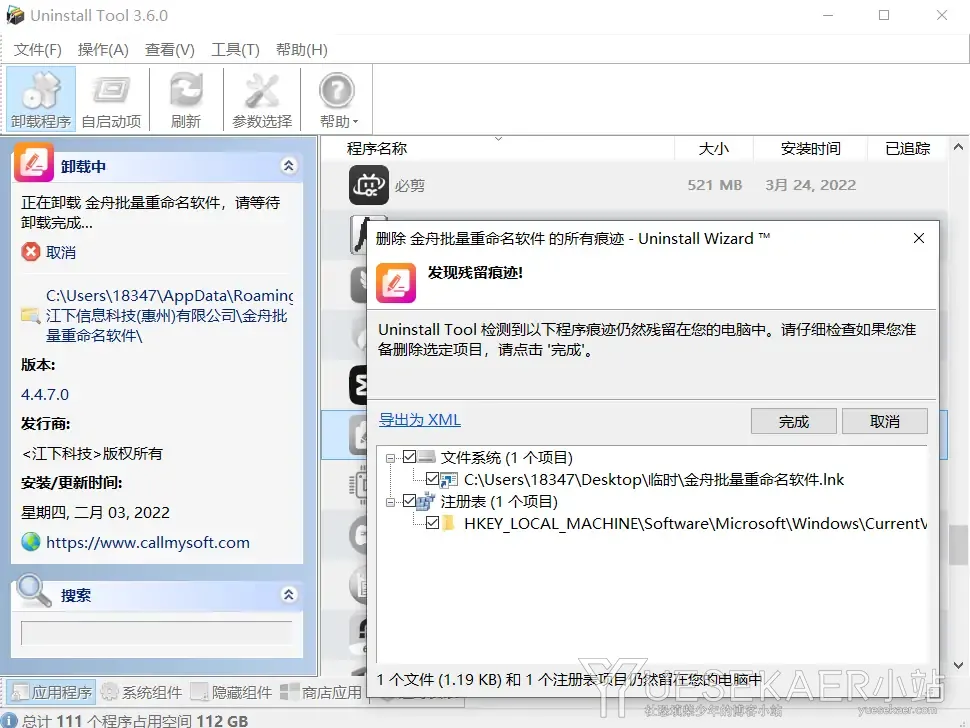Click the folder icon beside install path
Viewport: 970px width, 728px height.
point(30,315)
